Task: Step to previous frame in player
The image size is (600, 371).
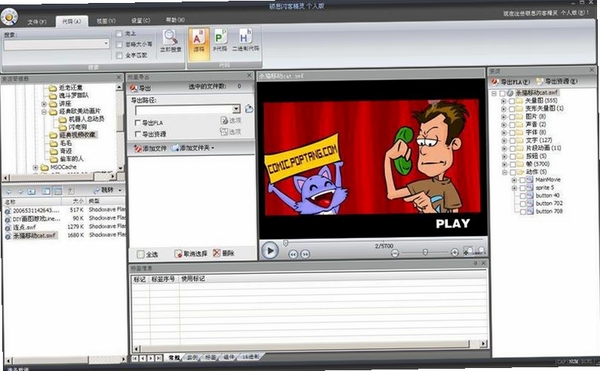Action: coord(293,254)
